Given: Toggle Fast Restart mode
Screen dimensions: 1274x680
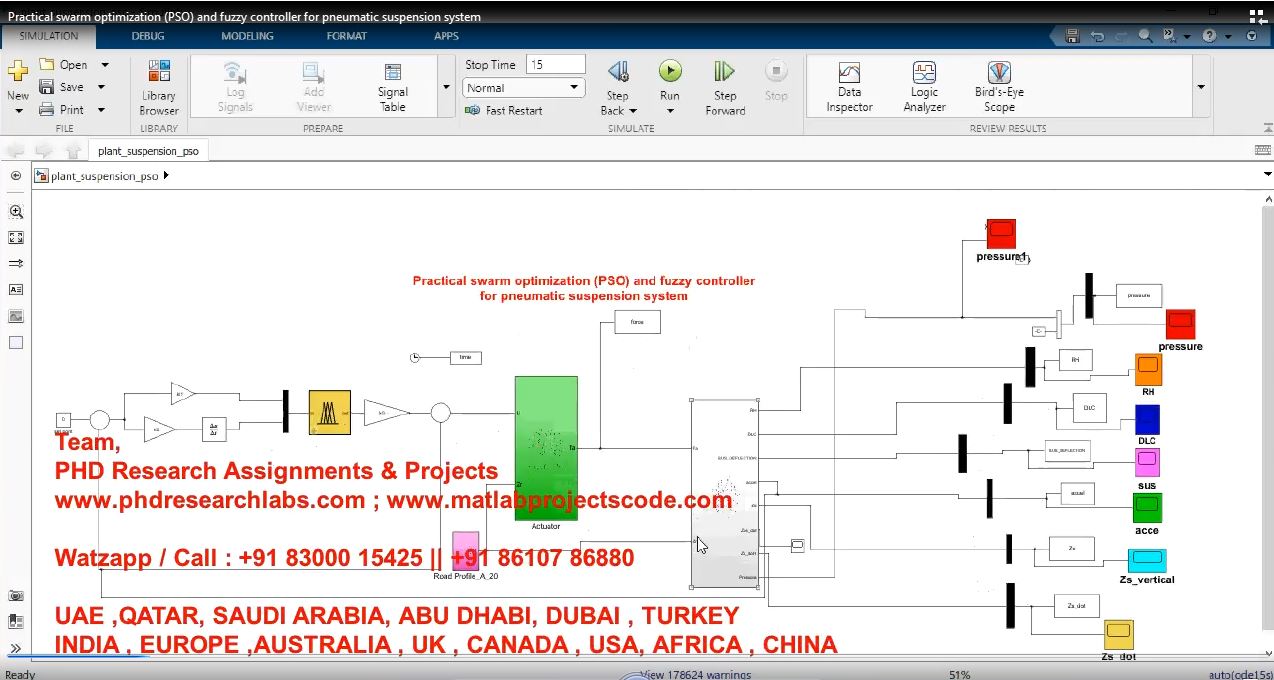Looking at the screenshot, I should [504, 110].
